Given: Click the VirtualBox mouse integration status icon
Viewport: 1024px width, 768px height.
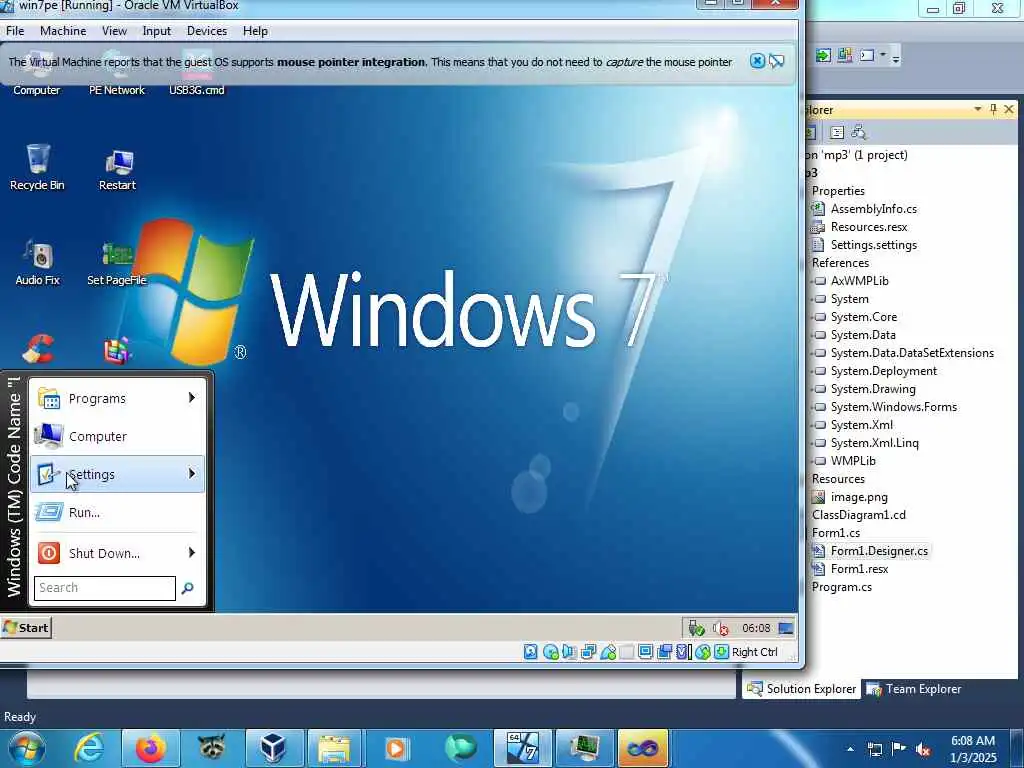Looking at the screenshot, I should [x=703, y=652].
